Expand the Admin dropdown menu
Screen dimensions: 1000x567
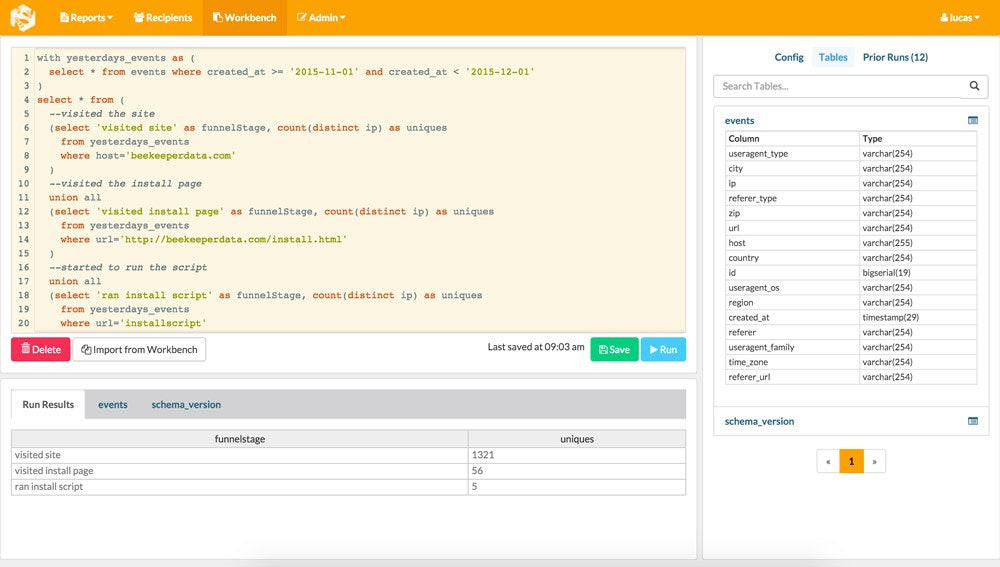tap(321, 18)
